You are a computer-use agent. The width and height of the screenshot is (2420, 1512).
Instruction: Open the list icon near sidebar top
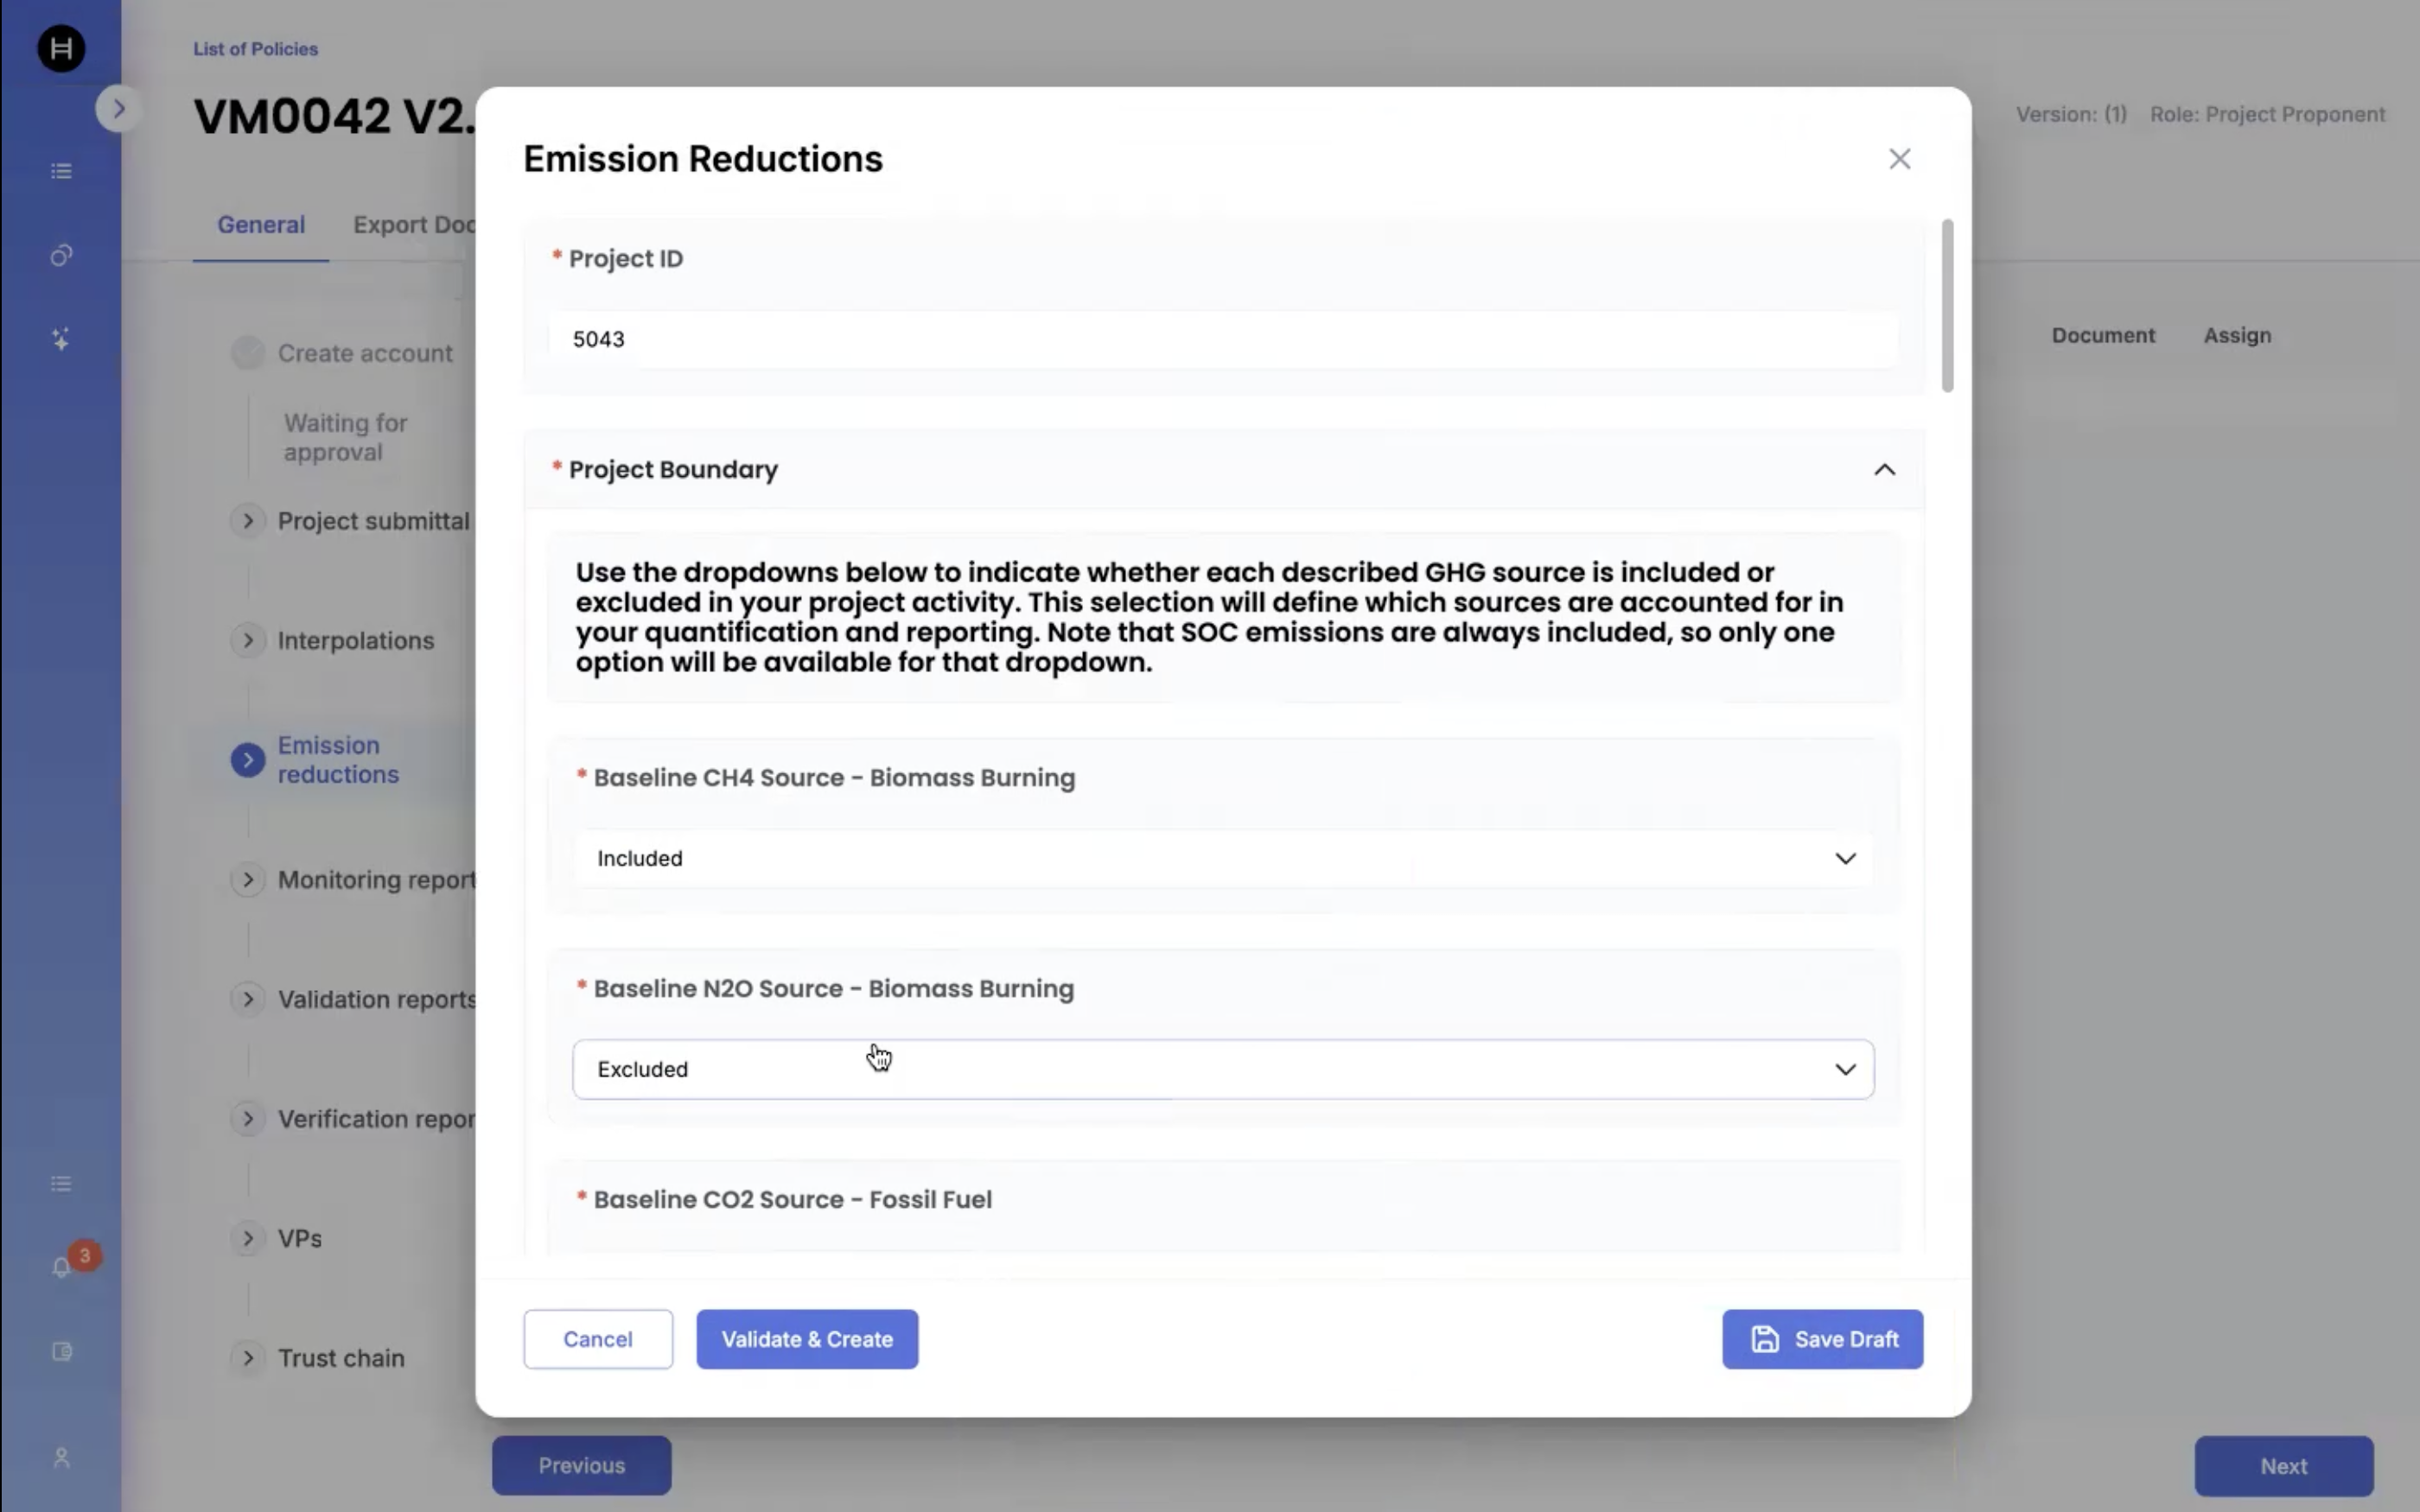pyautogui.click(x=61, y=171)
